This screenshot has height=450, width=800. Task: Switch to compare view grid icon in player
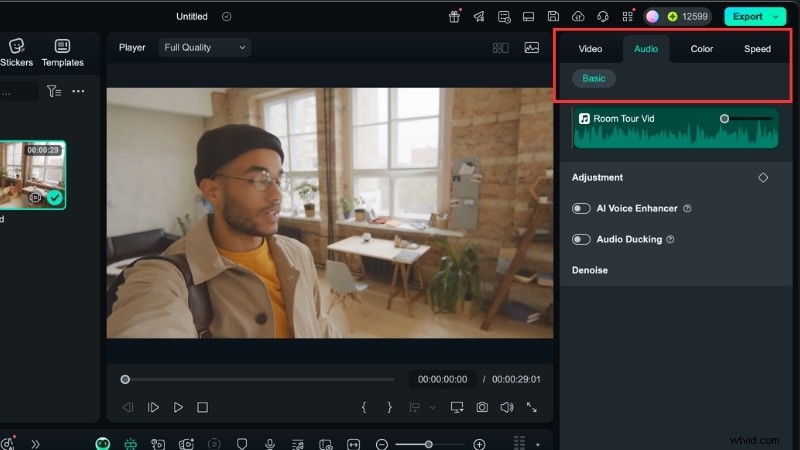point(501,48)
